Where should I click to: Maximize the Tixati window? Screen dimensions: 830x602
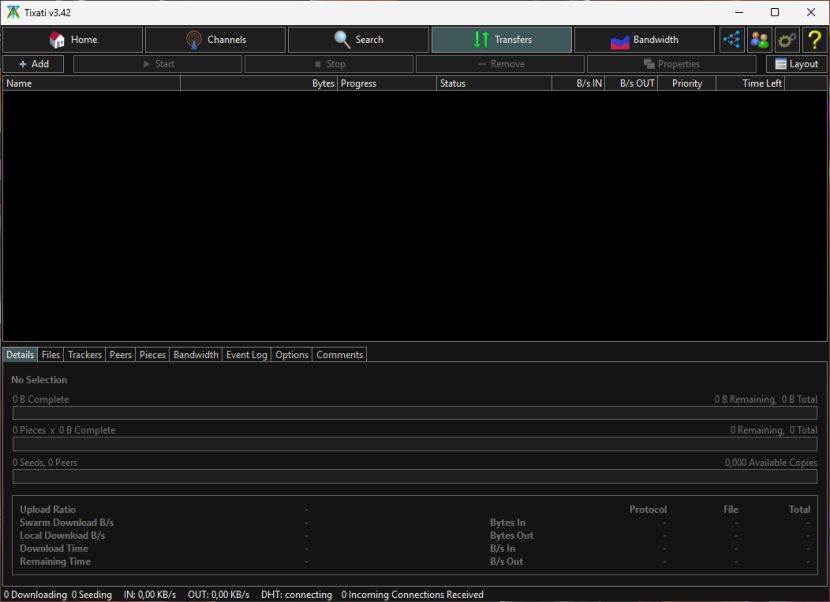point(775,12)
